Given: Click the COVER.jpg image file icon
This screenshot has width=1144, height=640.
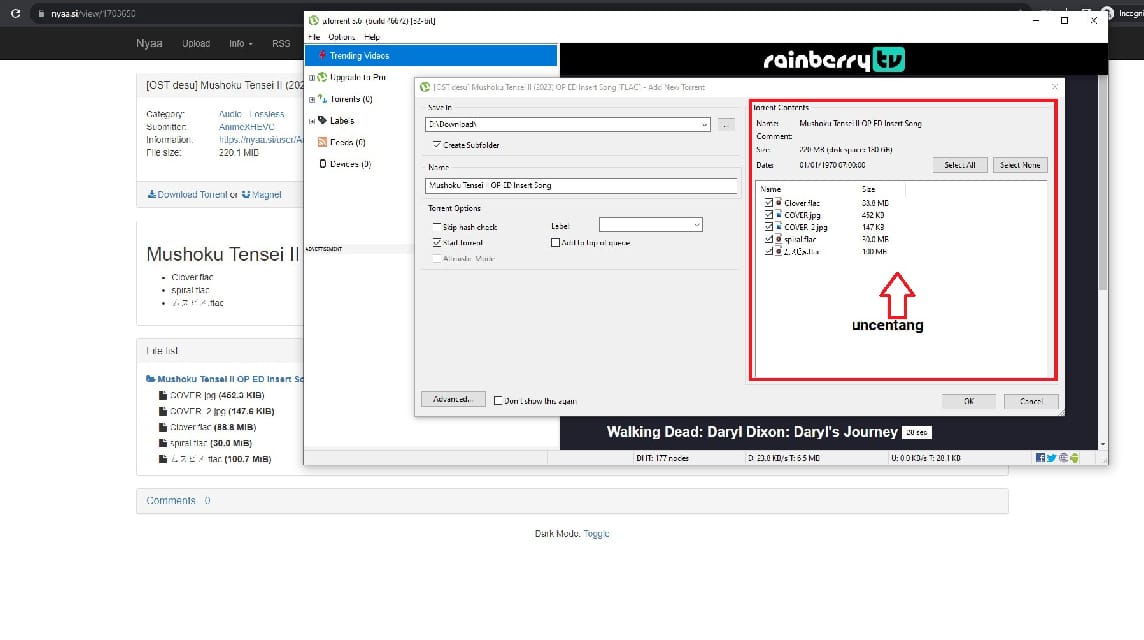Looking at the screenshot, I should [778, 215].
